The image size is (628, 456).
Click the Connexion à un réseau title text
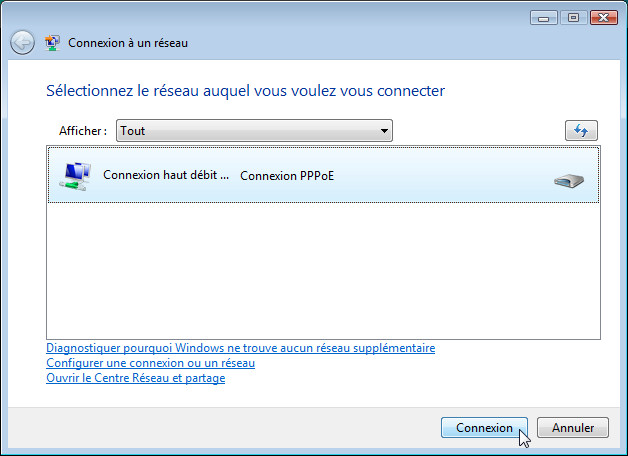pyautogui.click(x=128, y=43)
